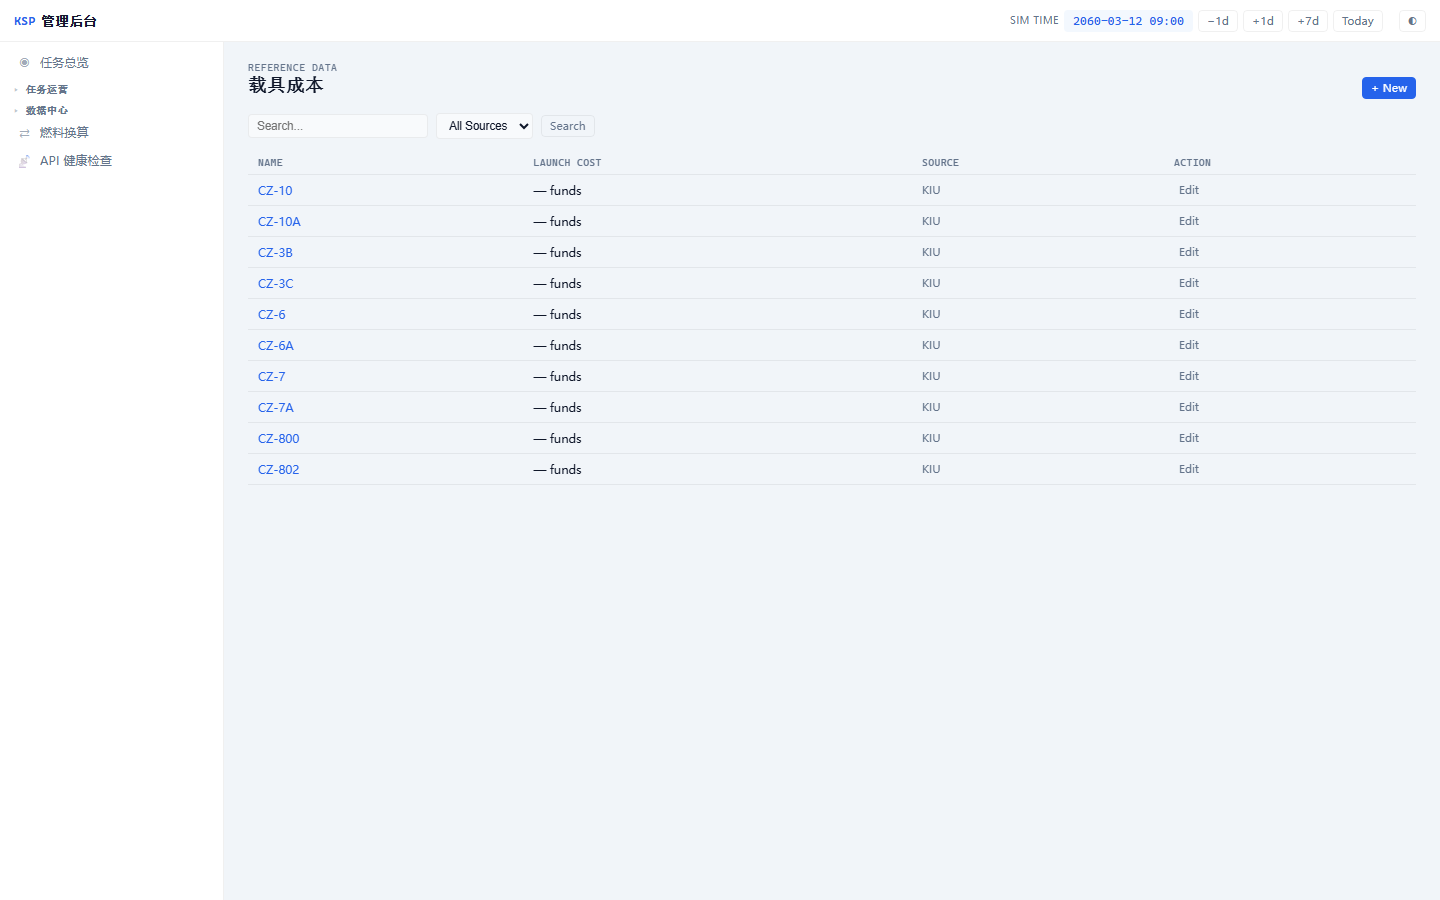This screenshot has width=1440, height=900.
Task: Click the ACTION column header
Action: [1192, 163]
